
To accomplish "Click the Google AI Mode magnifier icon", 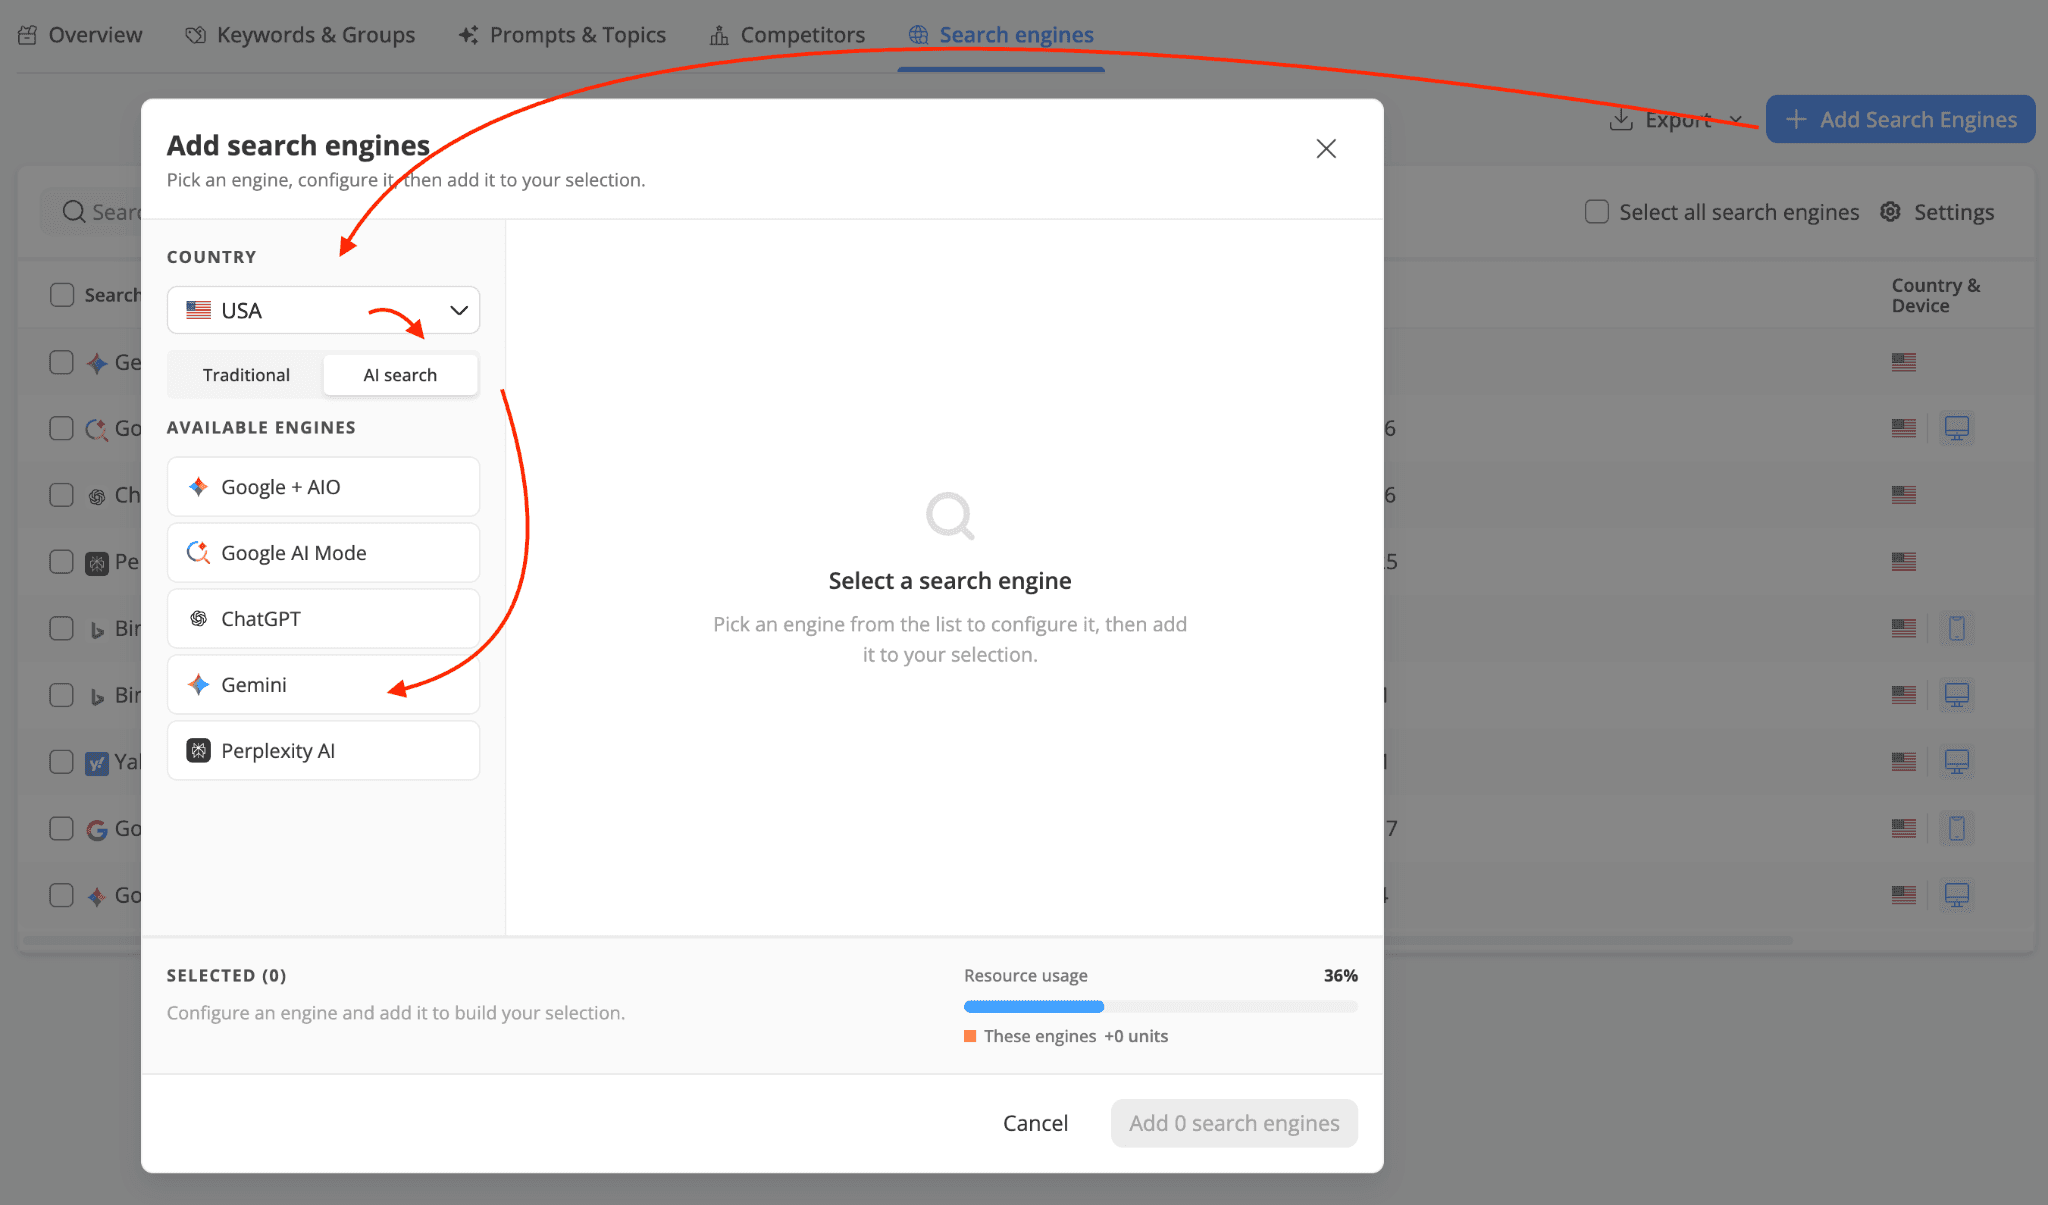I will 198,553.
